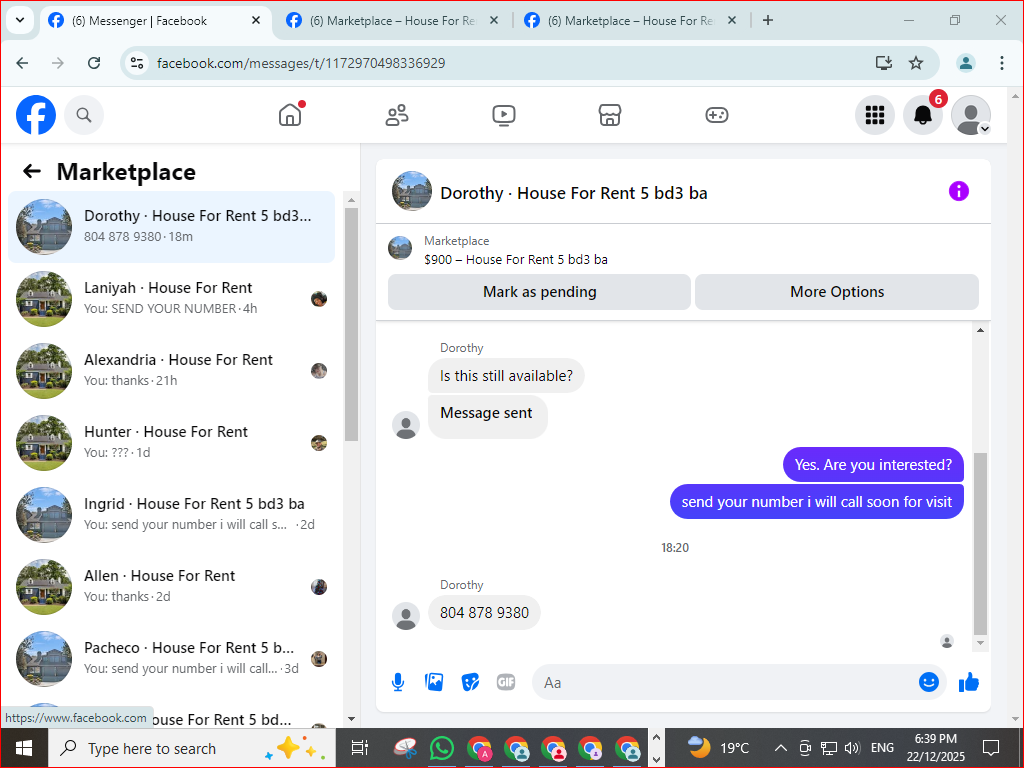The width and height of the screenshot is (1024, 768).
Task: Choose a sticker with the sticker icon
Action: click(x=470, y=682)
